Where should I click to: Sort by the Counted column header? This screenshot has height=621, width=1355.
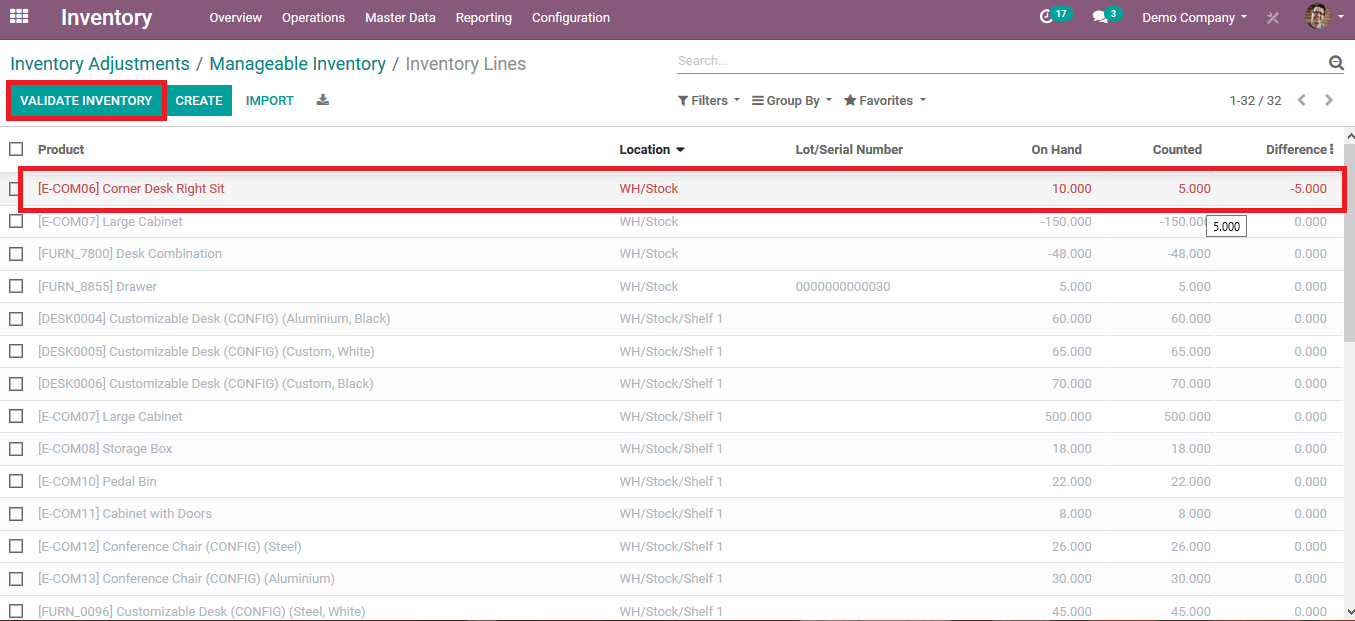(1177, 150)
